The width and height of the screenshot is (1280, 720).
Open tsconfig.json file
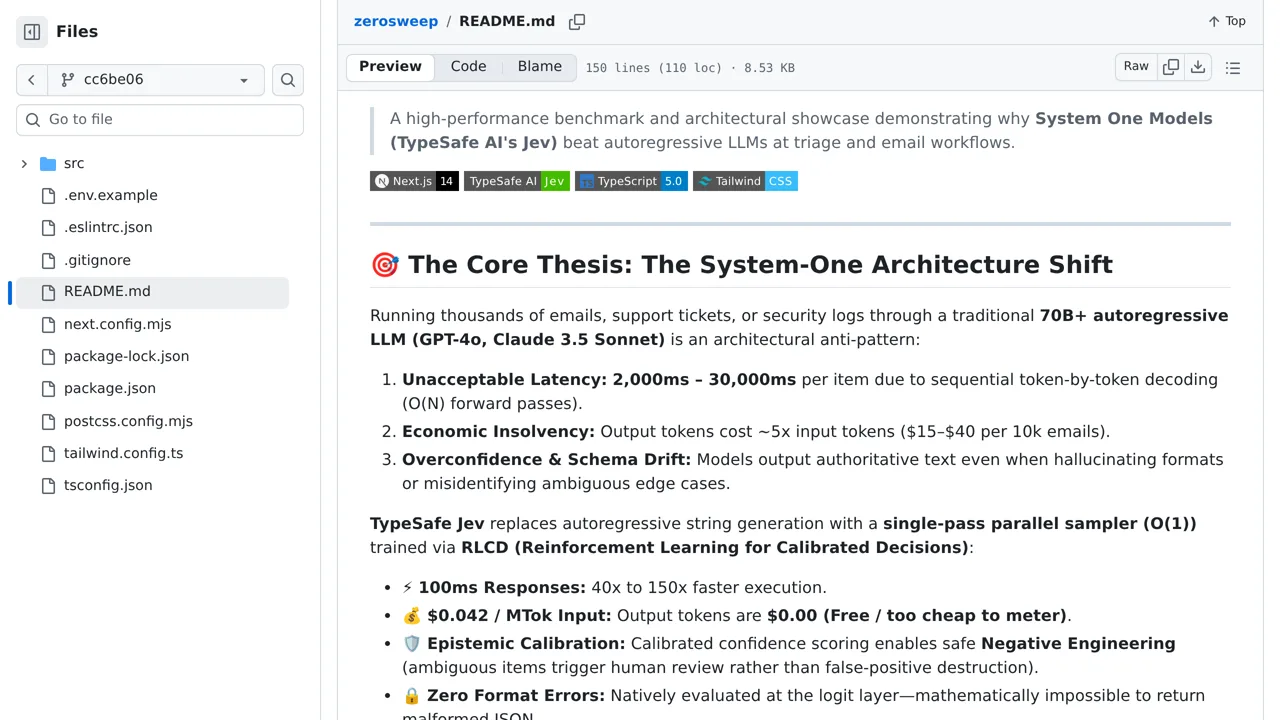(x=108, y=485)
